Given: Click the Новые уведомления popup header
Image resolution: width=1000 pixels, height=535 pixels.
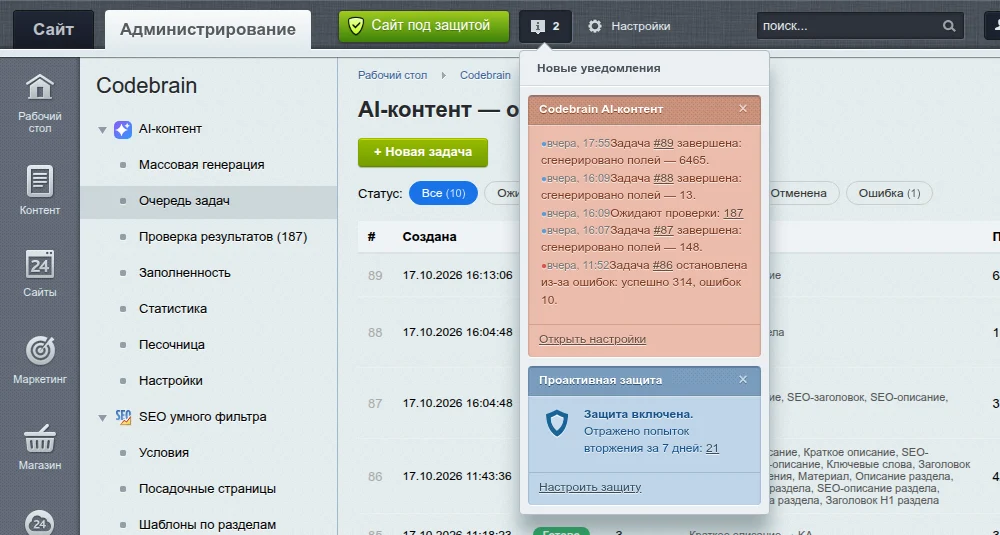Looking at the screenshot, I should tap(598, 68).
